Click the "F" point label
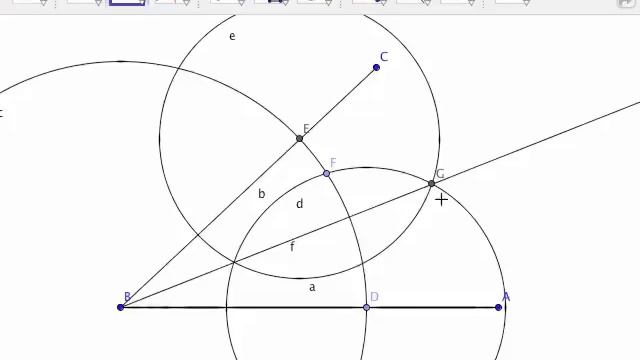The height and width of the screenshot is (360, 640). click(x=333, y=163)
